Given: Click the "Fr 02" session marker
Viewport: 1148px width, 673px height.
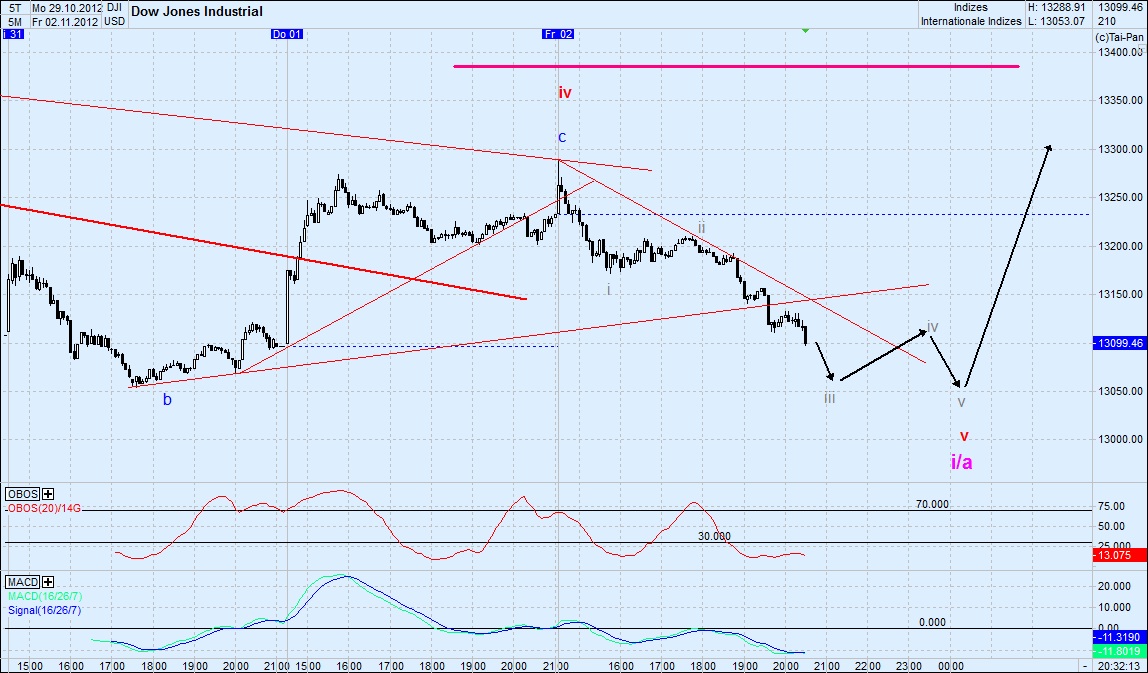Looking at the screenshot, I should (x=558, y=33).
